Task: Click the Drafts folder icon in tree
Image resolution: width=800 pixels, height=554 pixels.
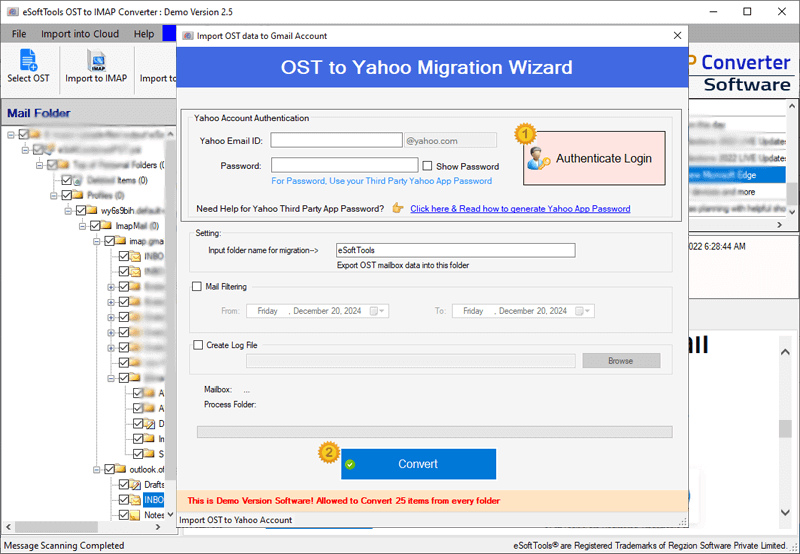Action: click(x=135, y=484)
